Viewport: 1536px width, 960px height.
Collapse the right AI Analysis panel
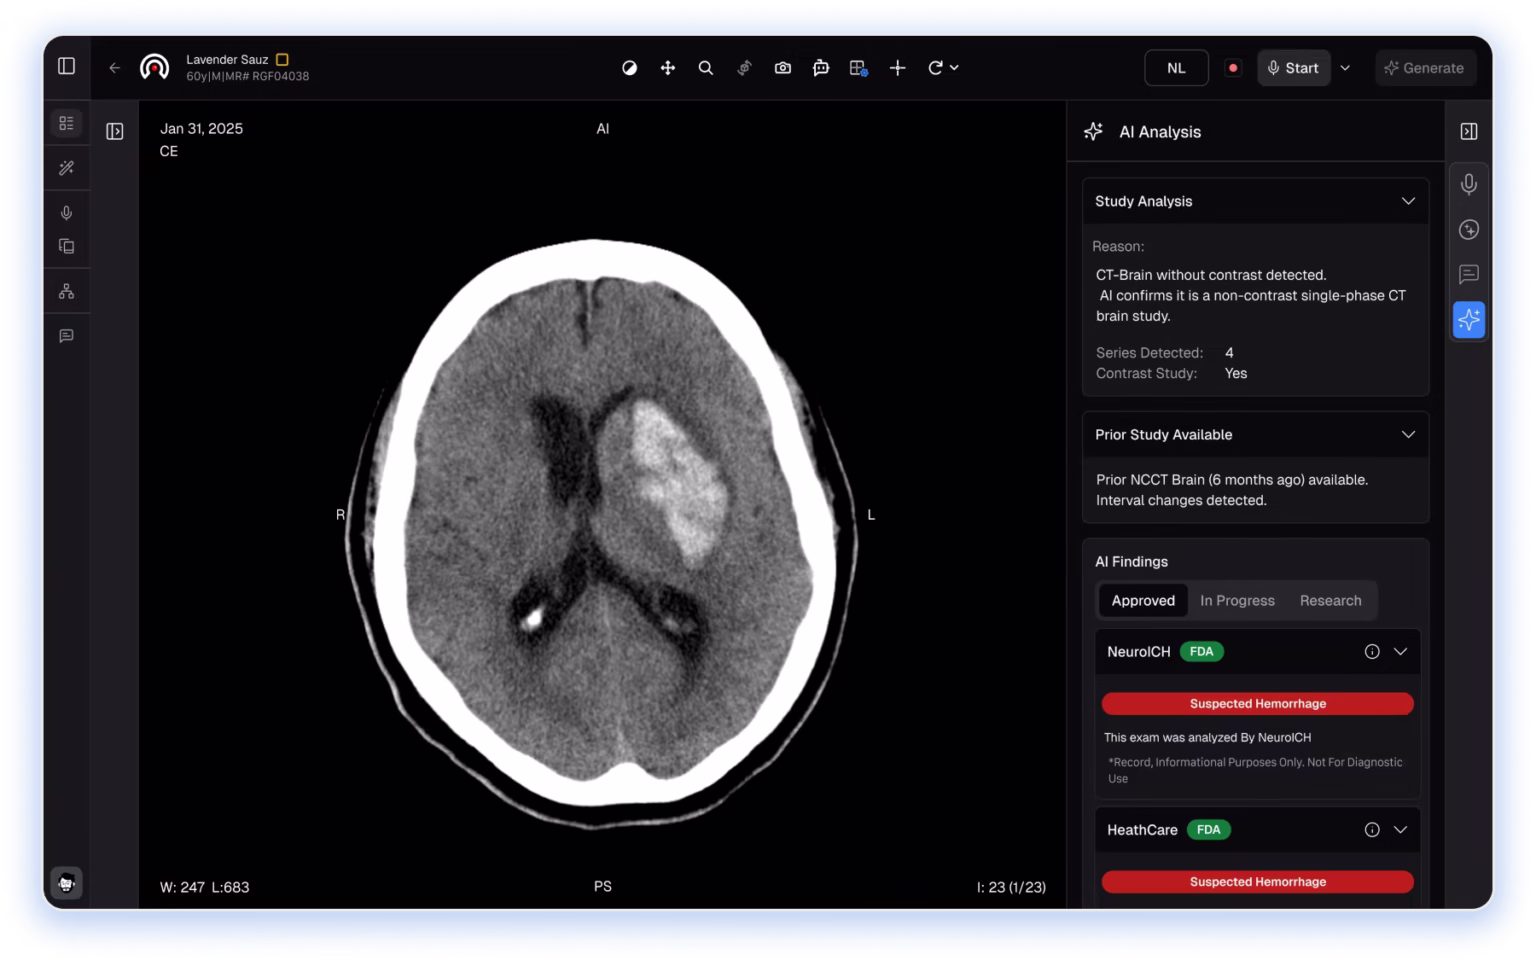1468,132
